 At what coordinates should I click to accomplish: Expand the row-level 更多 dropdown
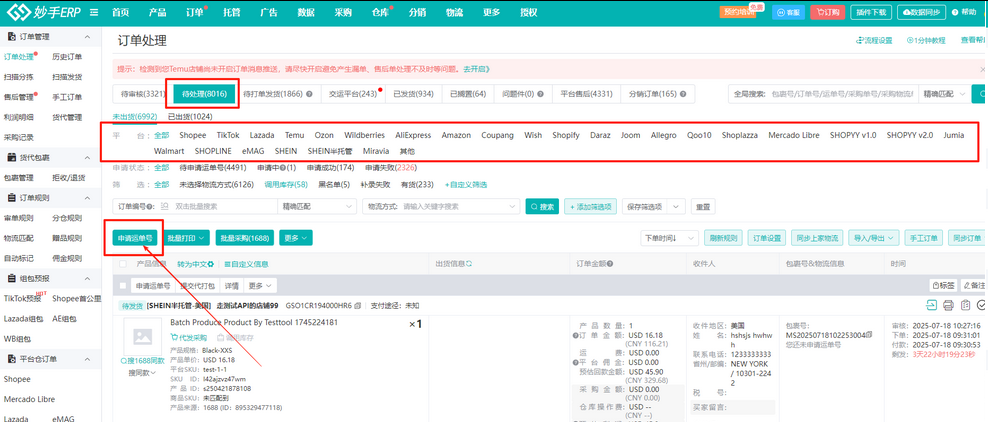tap(260, 285)
